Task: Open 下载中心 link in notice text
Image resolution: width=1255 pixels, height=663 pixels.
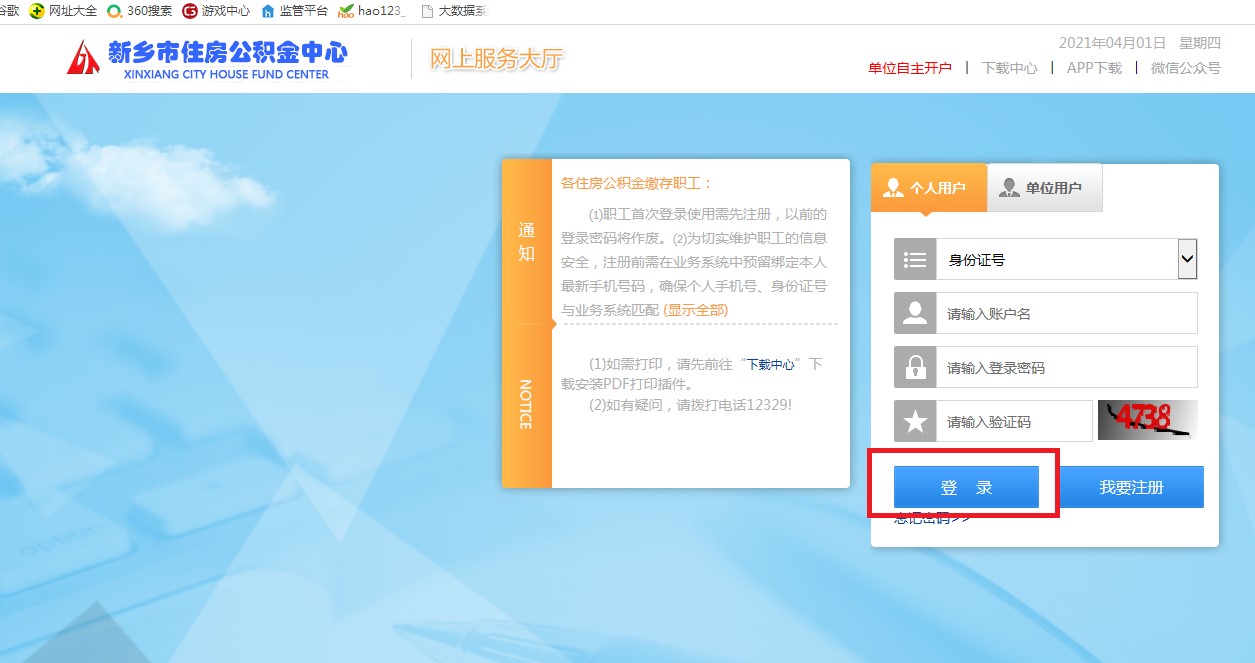Action: (771, 365)
